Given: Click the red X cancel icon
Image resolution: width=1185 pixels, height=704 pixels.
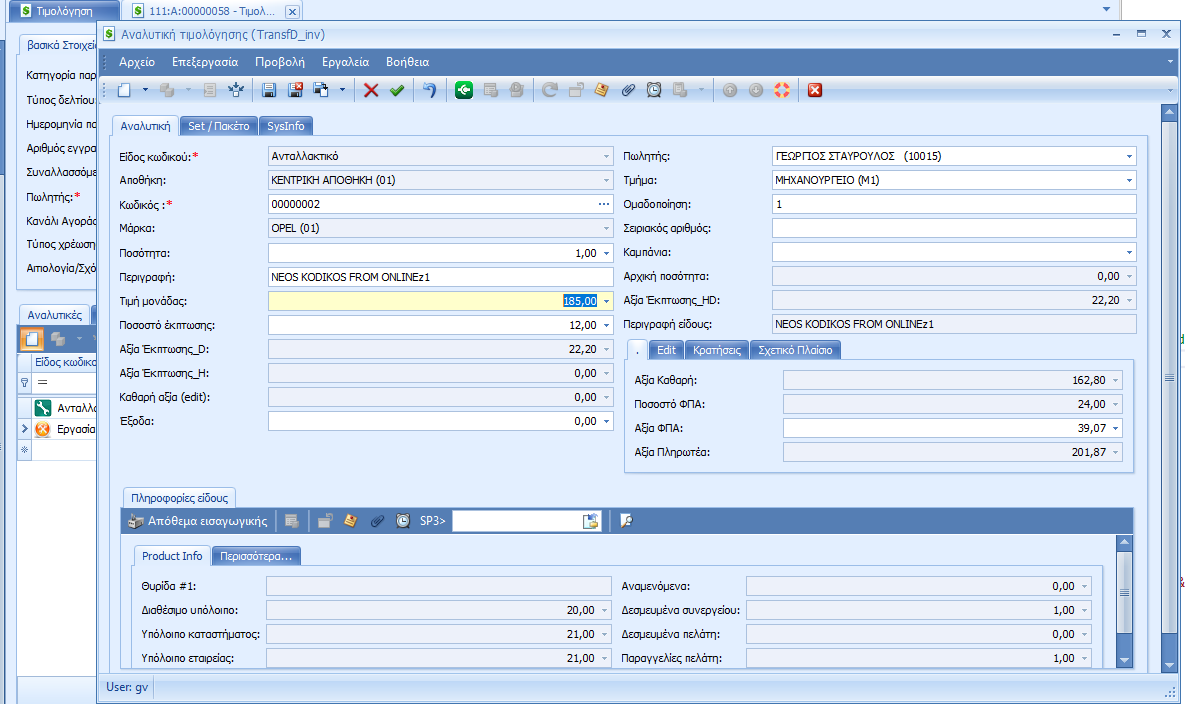Looking at the screenshot, I should tap(371, 90).
